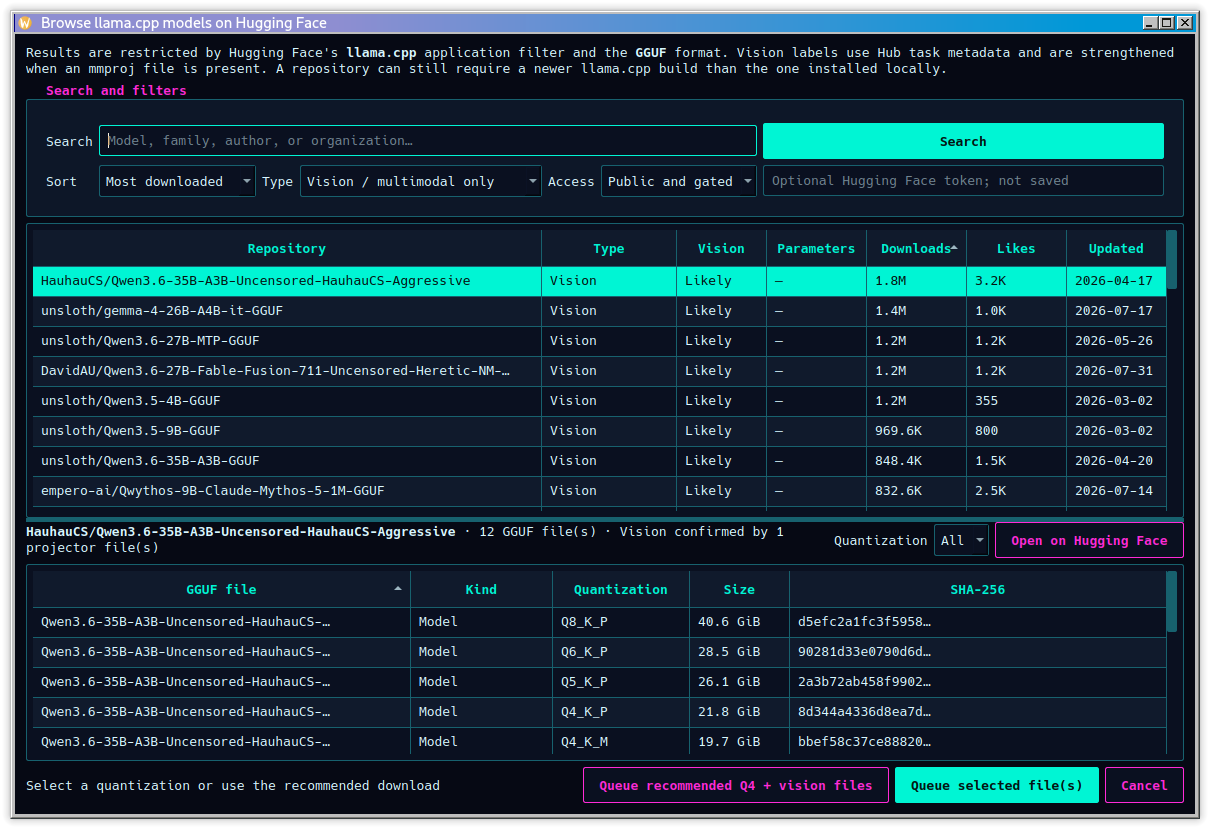This screenshot has height=829, width=1210.
Task: Click the Cancel button
Action: tap(1144, 785)
